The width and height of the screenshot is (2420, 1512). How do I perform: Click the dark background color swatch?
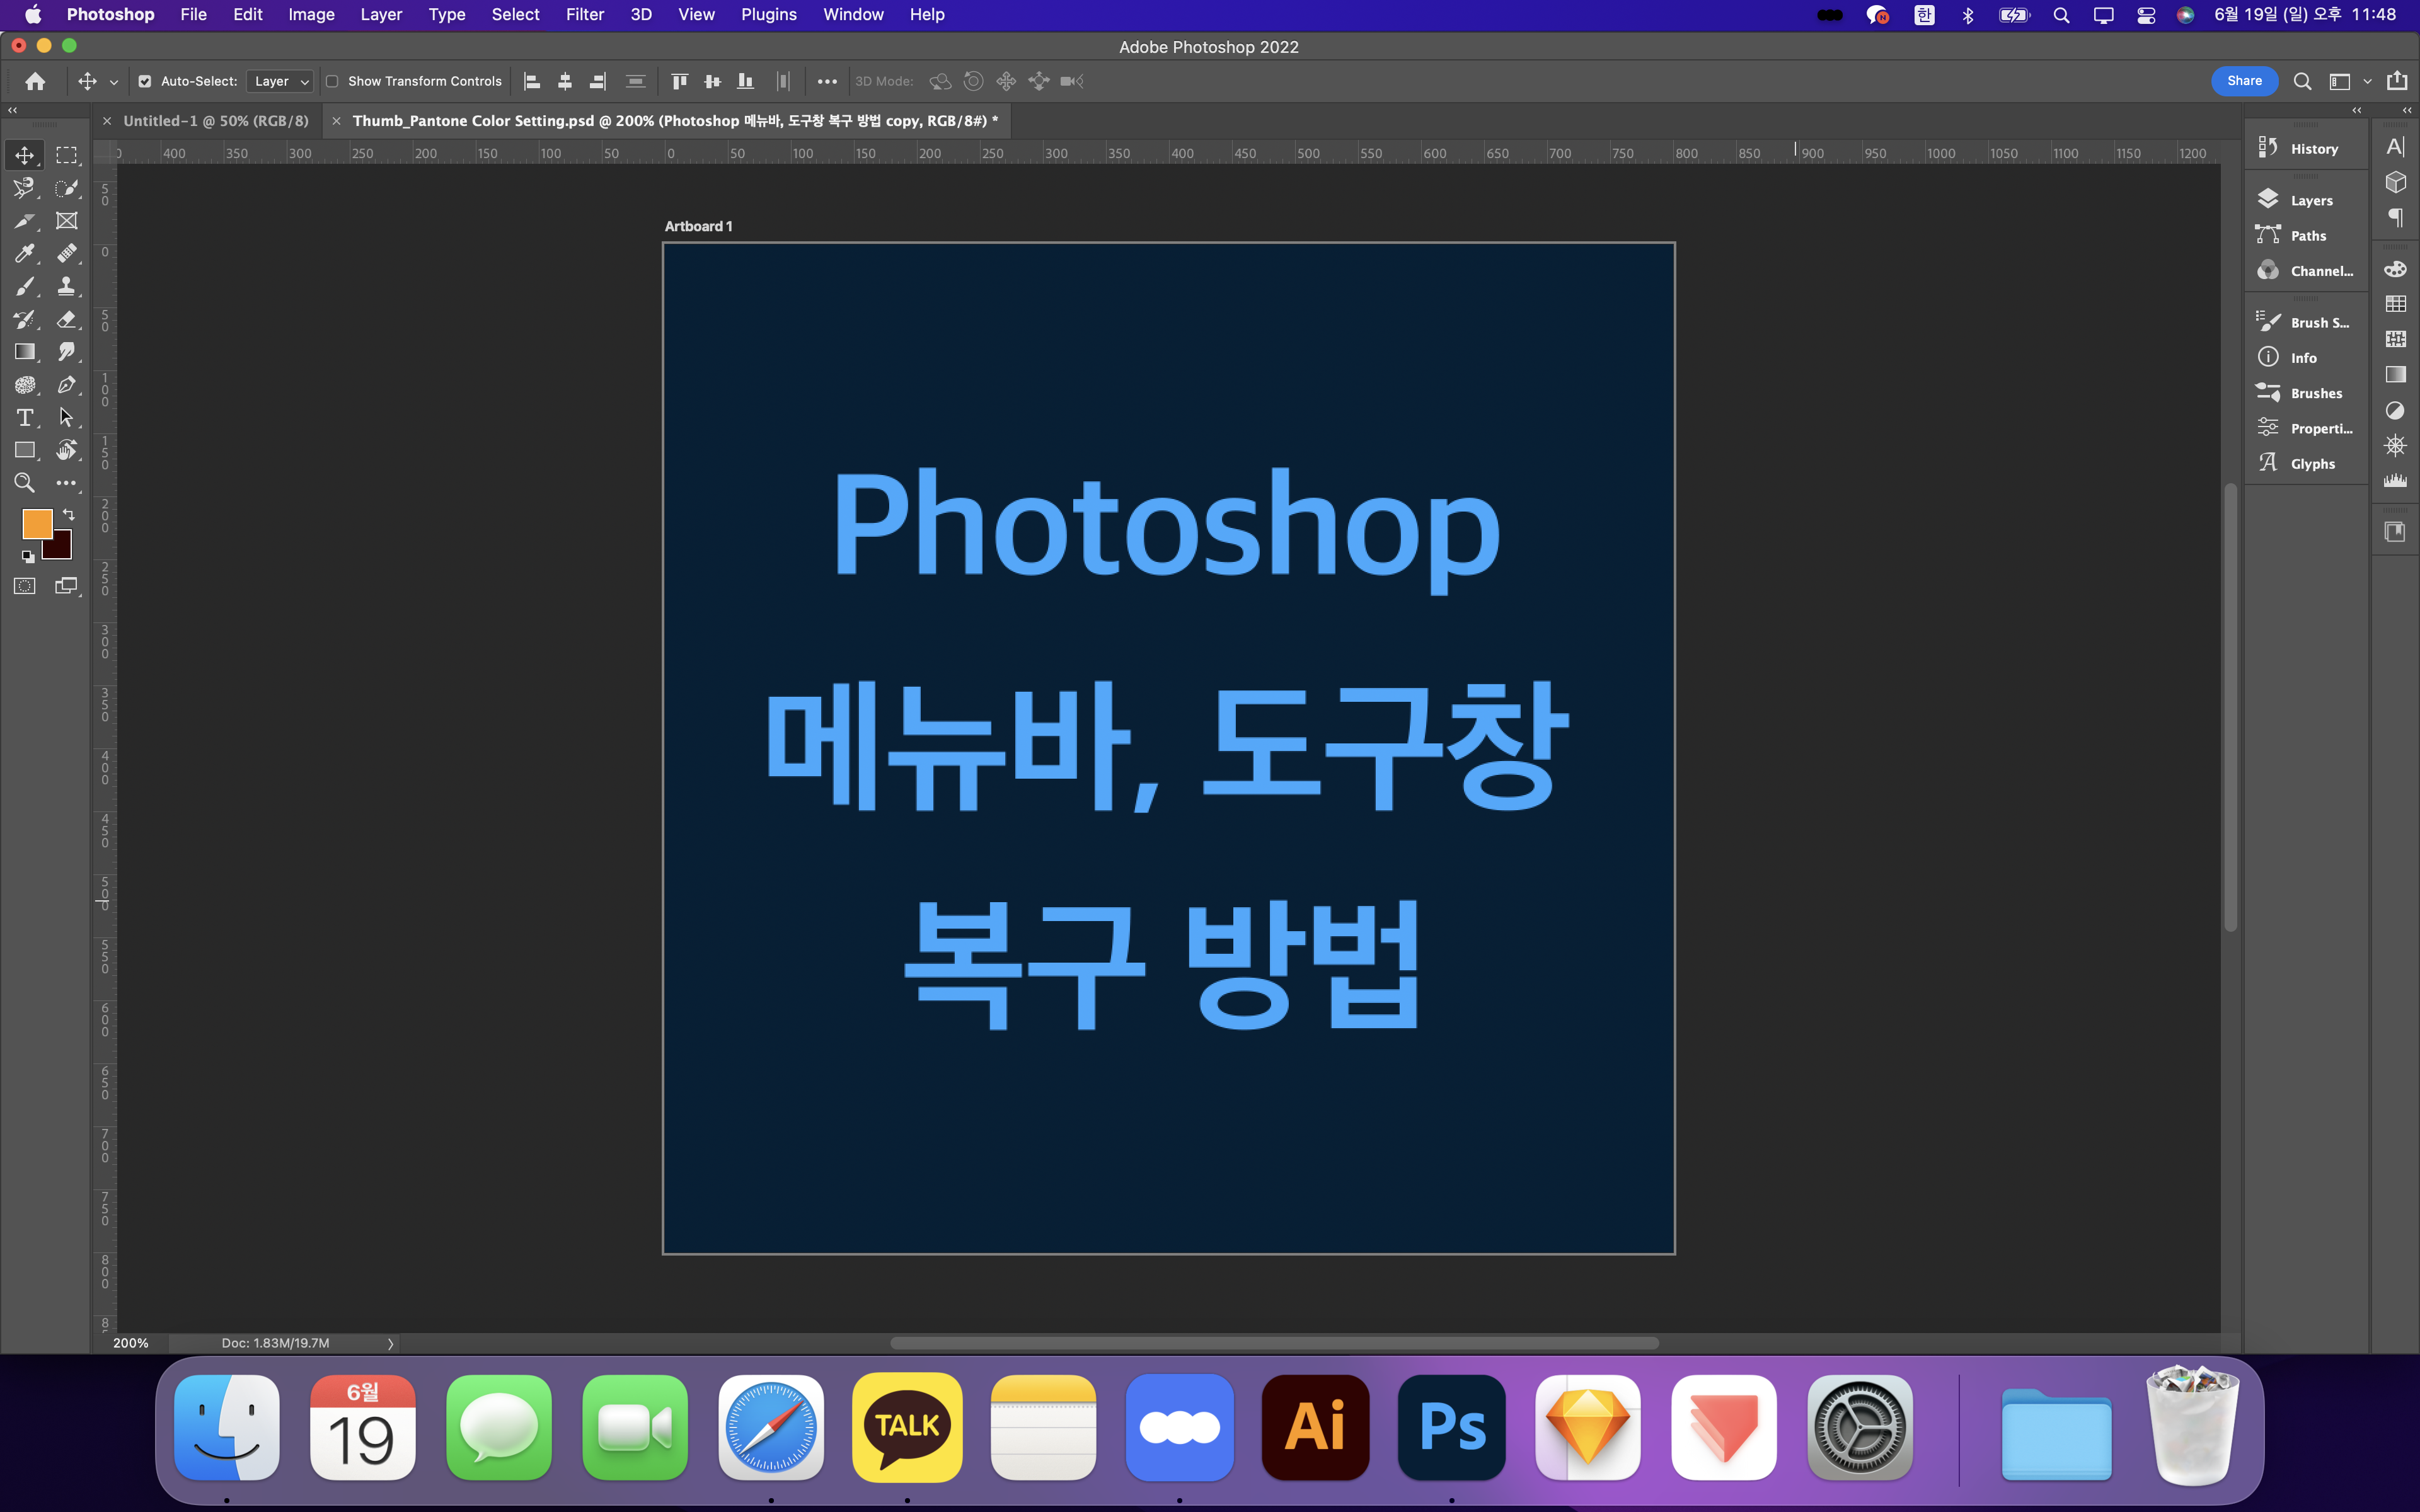(x=60, y=548)
